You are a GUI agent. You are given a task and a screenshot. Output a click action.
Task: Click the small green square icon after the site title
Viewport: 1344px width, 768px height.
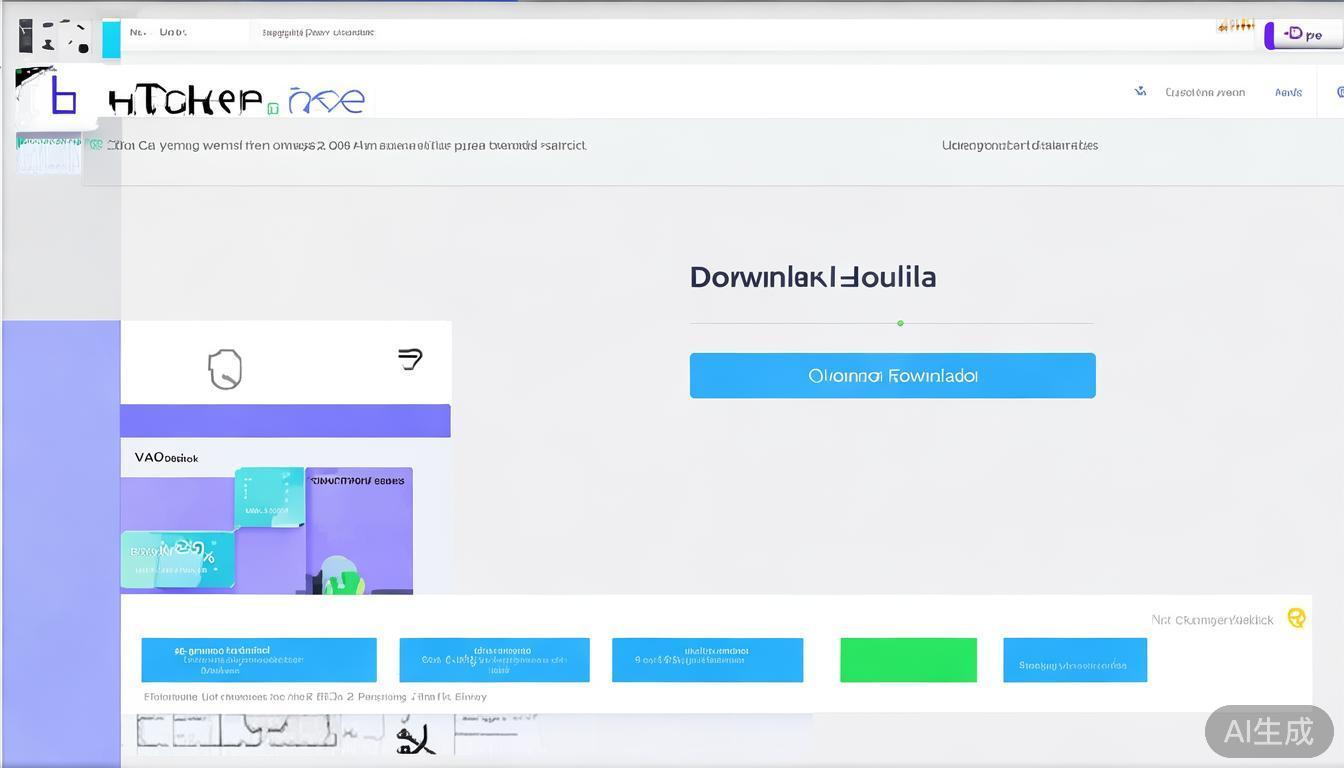pyautogui.click(x=273, y=109)
